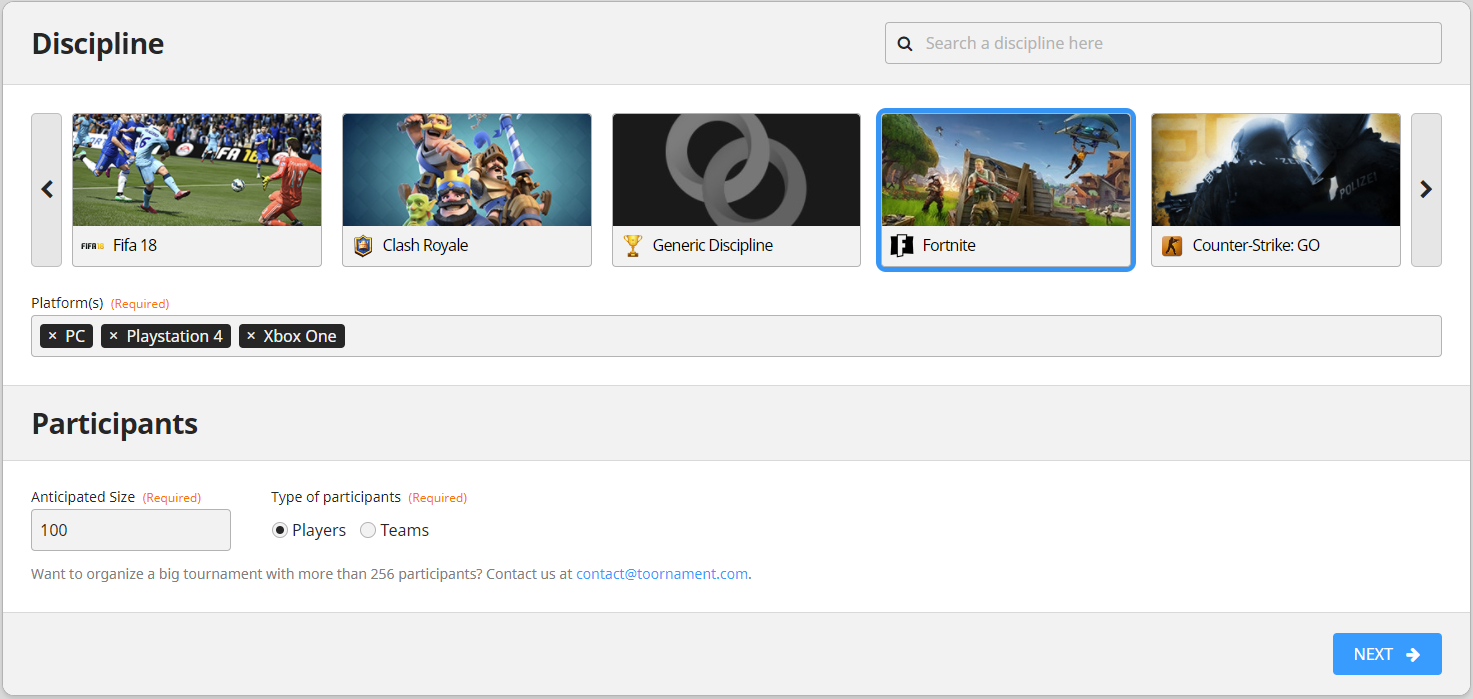Select the Fifa 18 discipline thumbnail
1473x699 pixels.
(197, 170)
